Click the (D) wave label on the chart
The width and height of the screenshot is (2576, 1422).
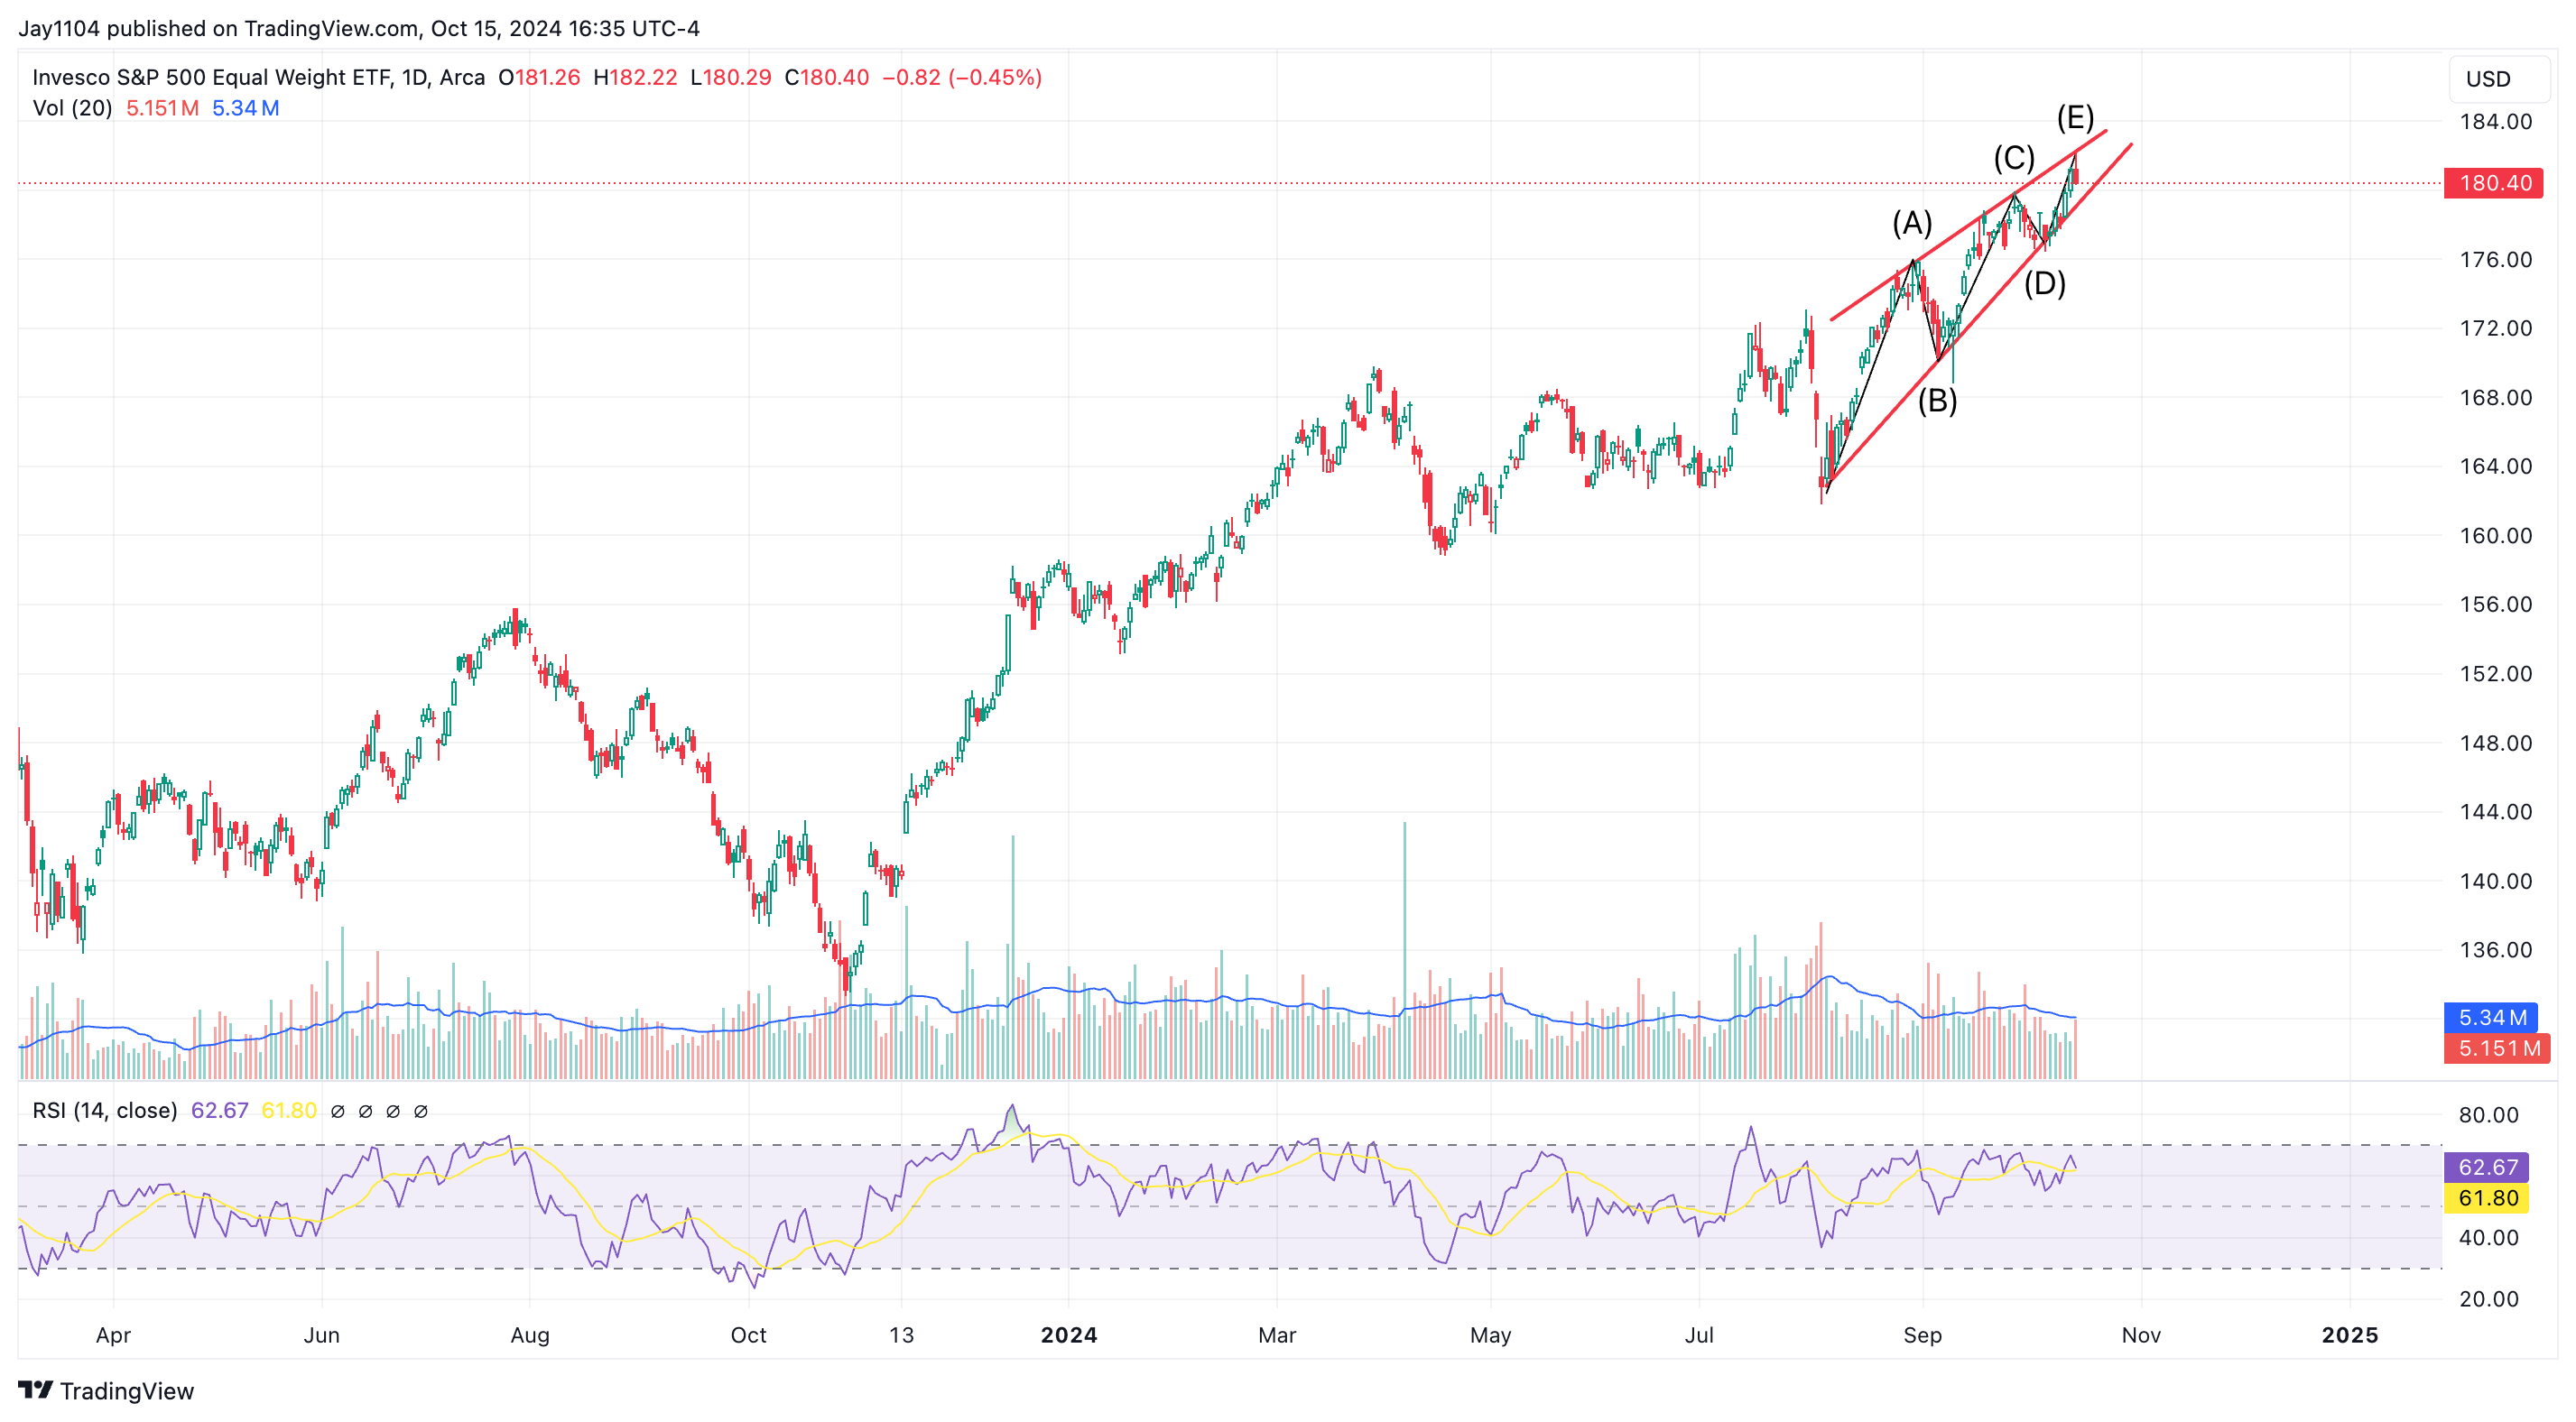(x=2045, y=284)
